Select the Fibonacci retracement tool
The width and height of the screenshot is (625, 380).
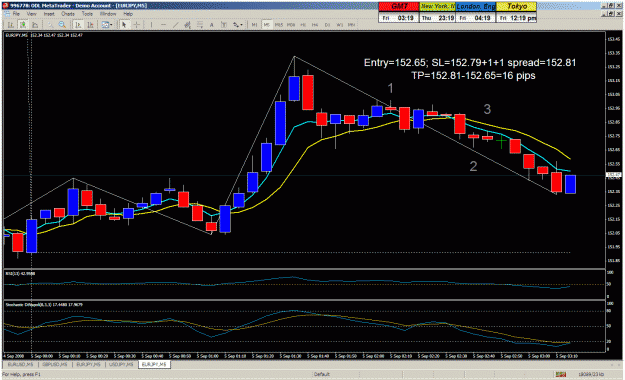[x=200, y=25]
